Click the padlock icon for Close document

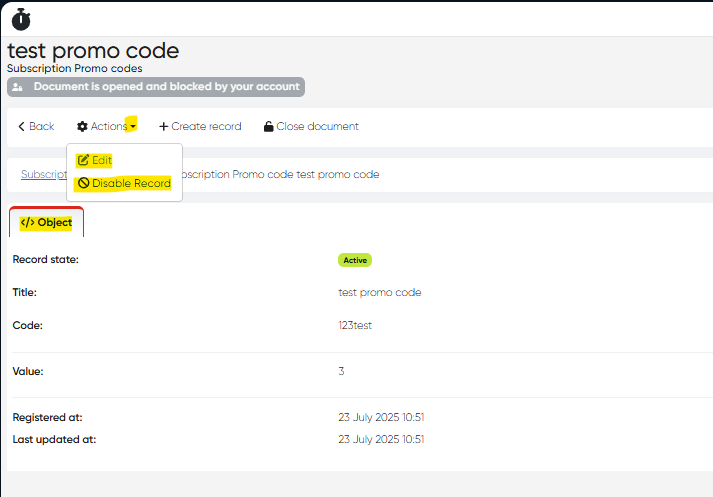268,127
